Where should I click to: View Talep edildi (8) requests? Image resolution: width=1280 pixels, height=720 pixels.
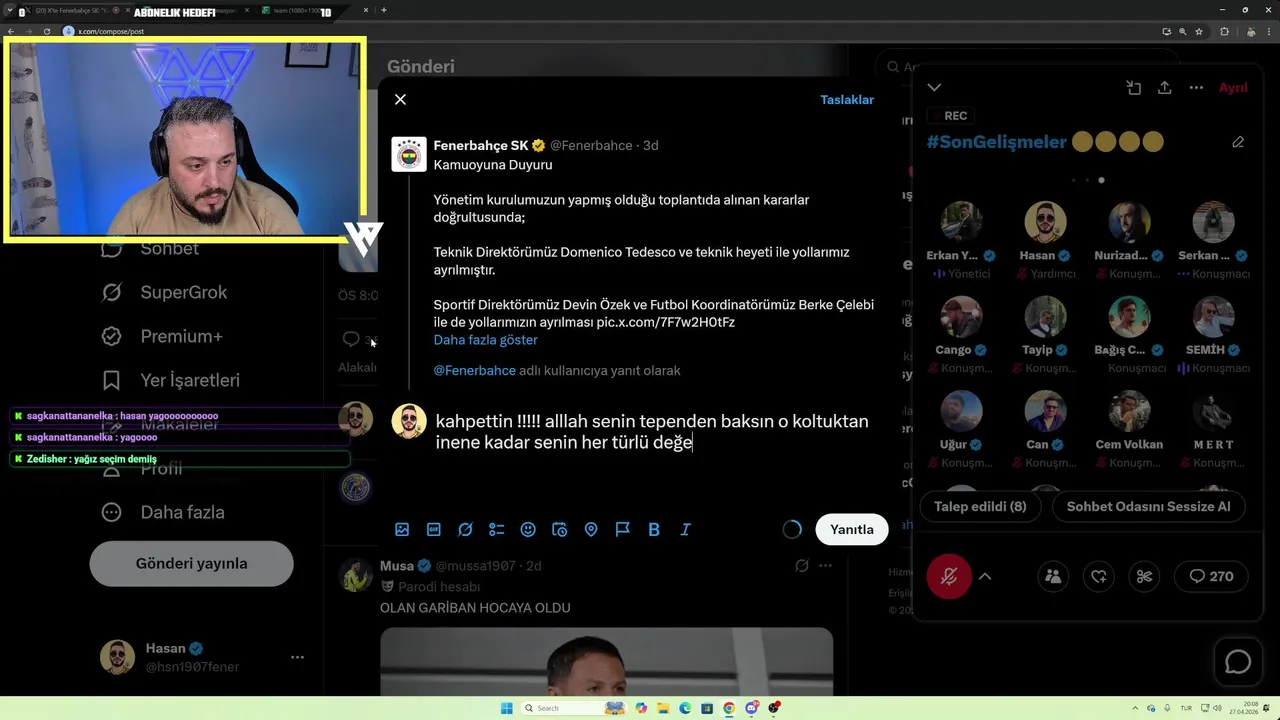coord(980,506)
